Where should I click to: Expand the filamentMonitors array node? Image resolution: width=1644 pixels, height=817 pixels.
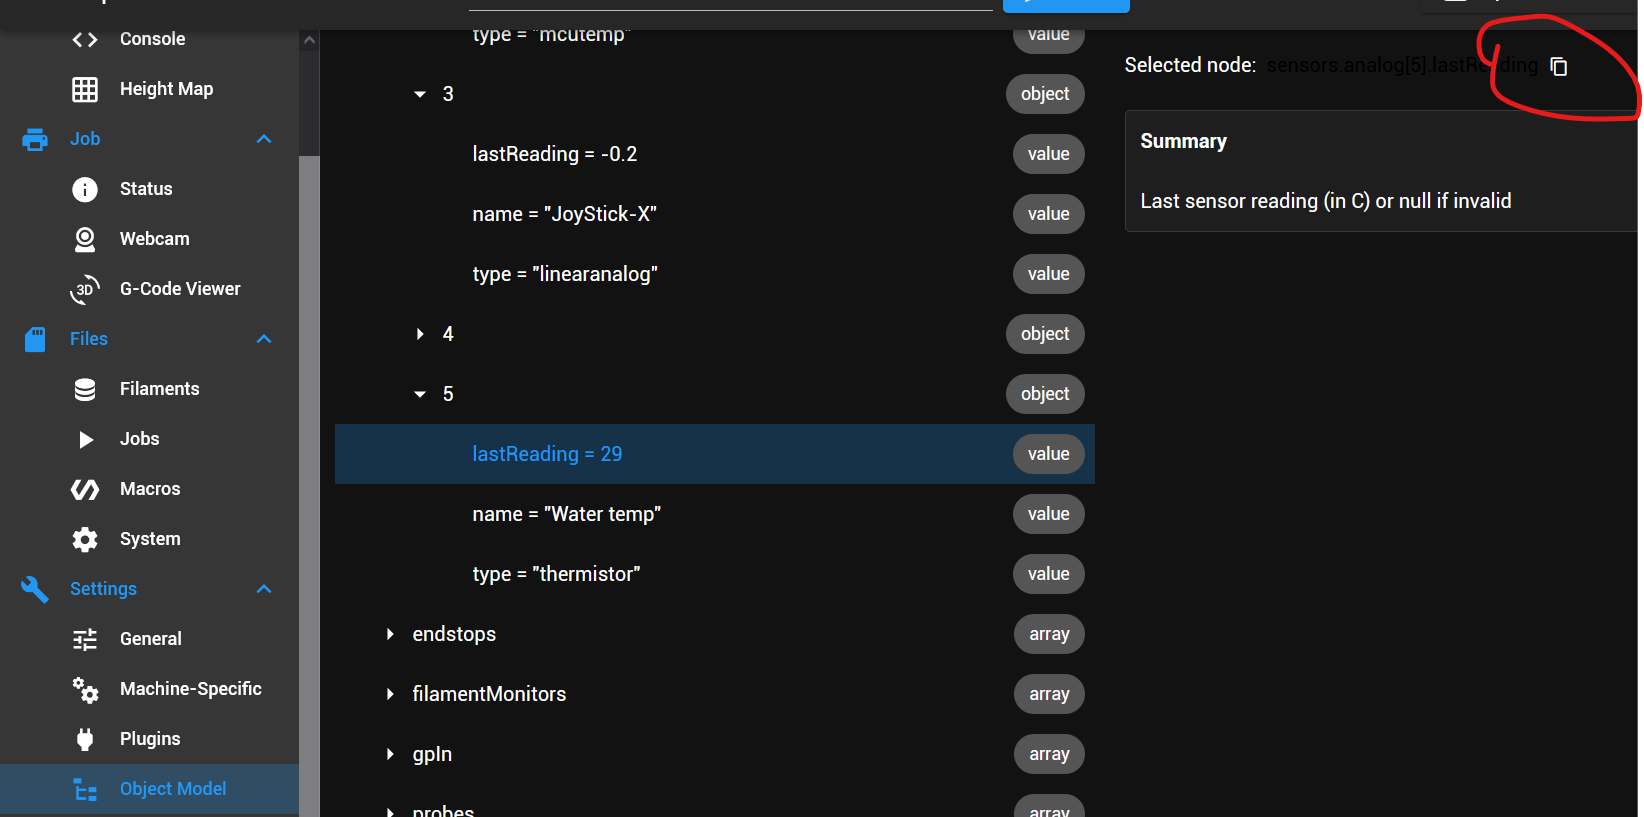(390, 694)
